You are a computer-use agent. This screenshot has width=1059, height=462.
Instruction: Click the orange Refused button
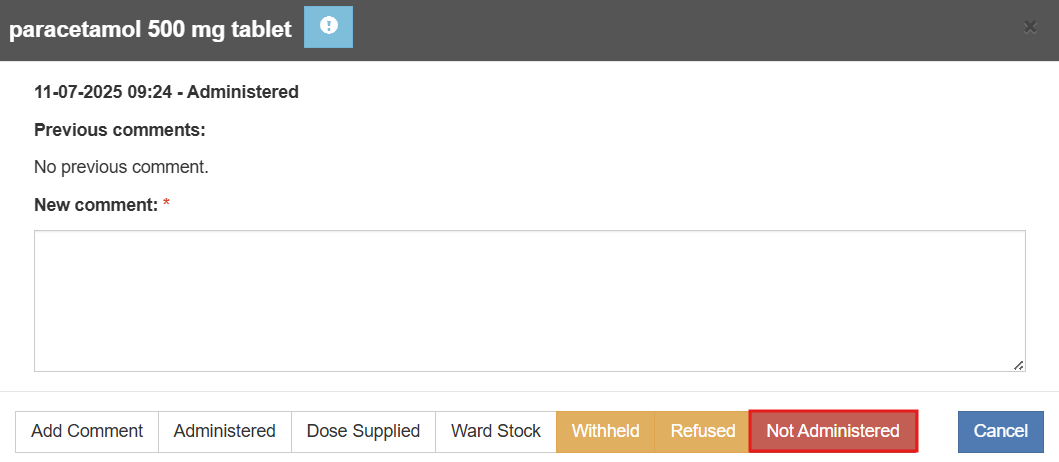[702, 431]
